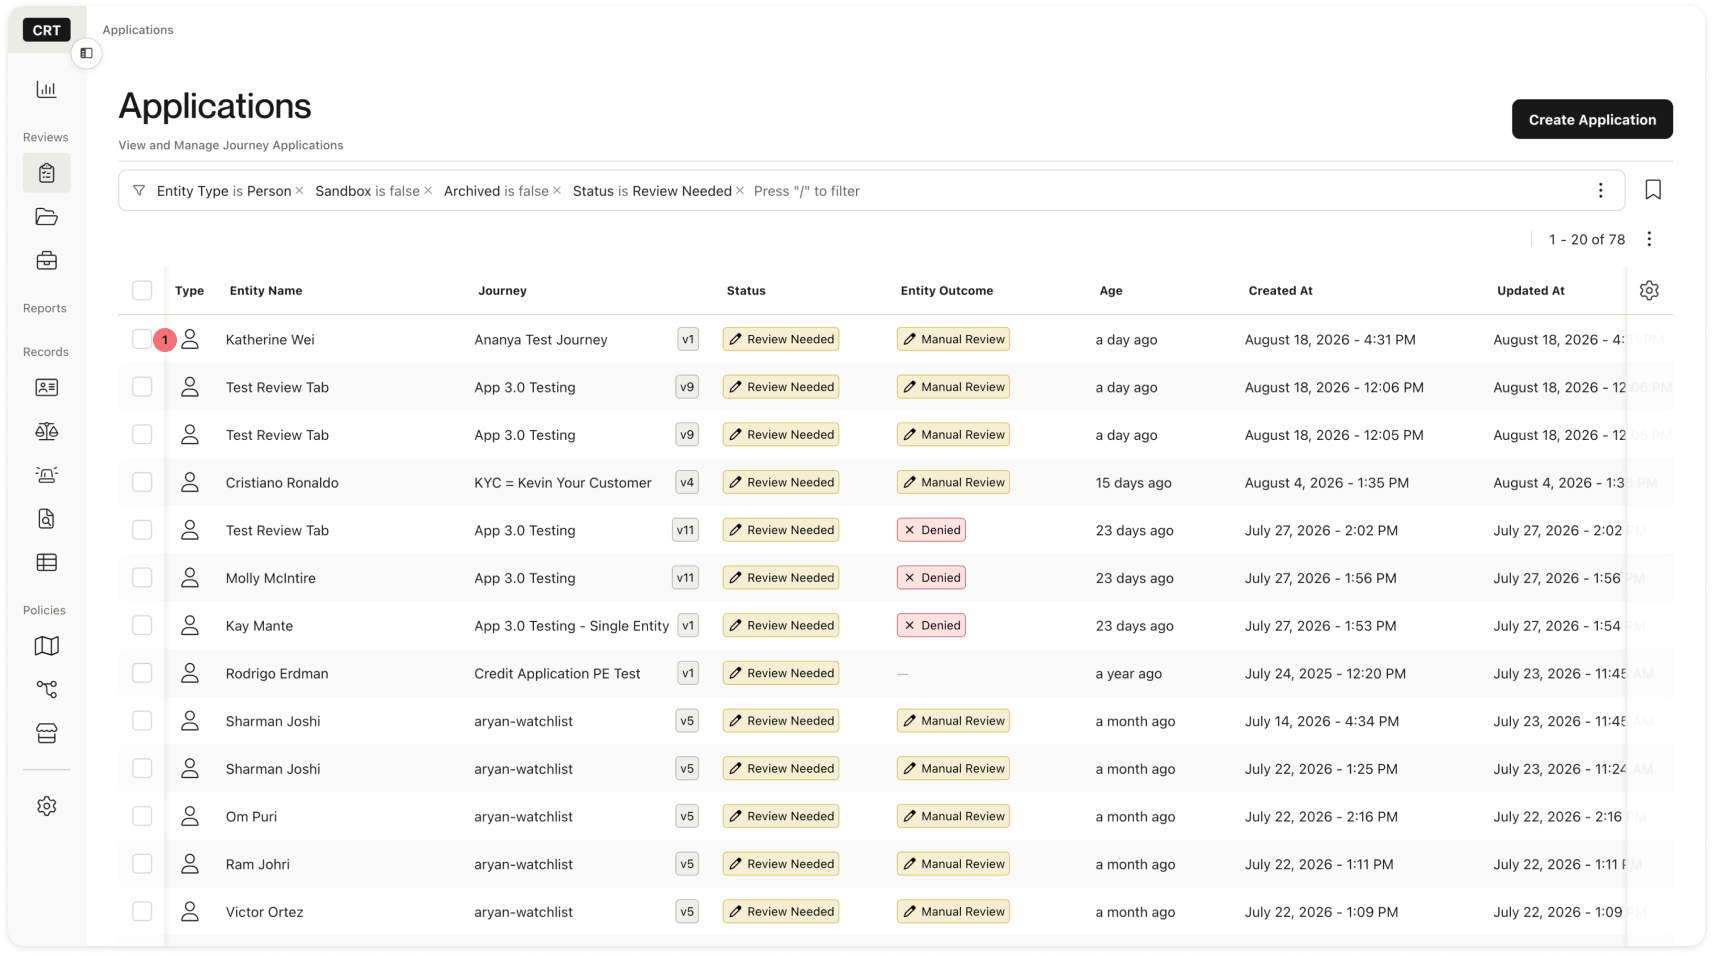Viewport: 1713px width, 956px height.
Task: Sort by the Created At column header
Action: (x=1280, y=291)
